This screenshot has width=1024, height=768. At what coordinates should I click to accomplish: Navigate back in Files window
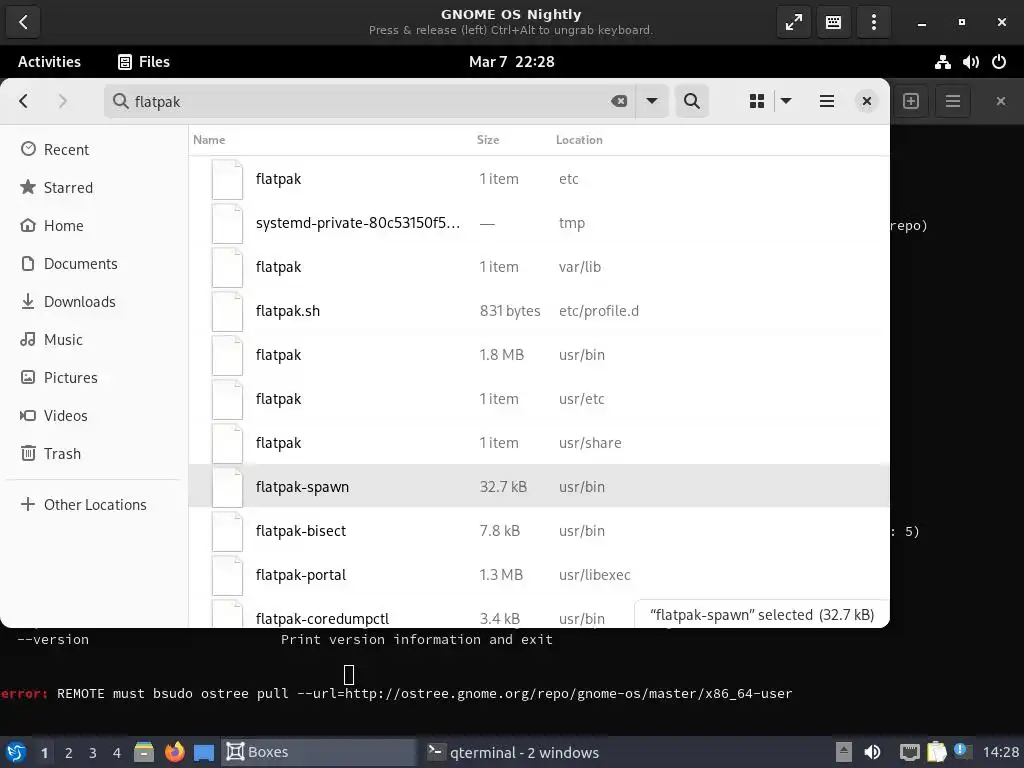[x=24, y=101]
